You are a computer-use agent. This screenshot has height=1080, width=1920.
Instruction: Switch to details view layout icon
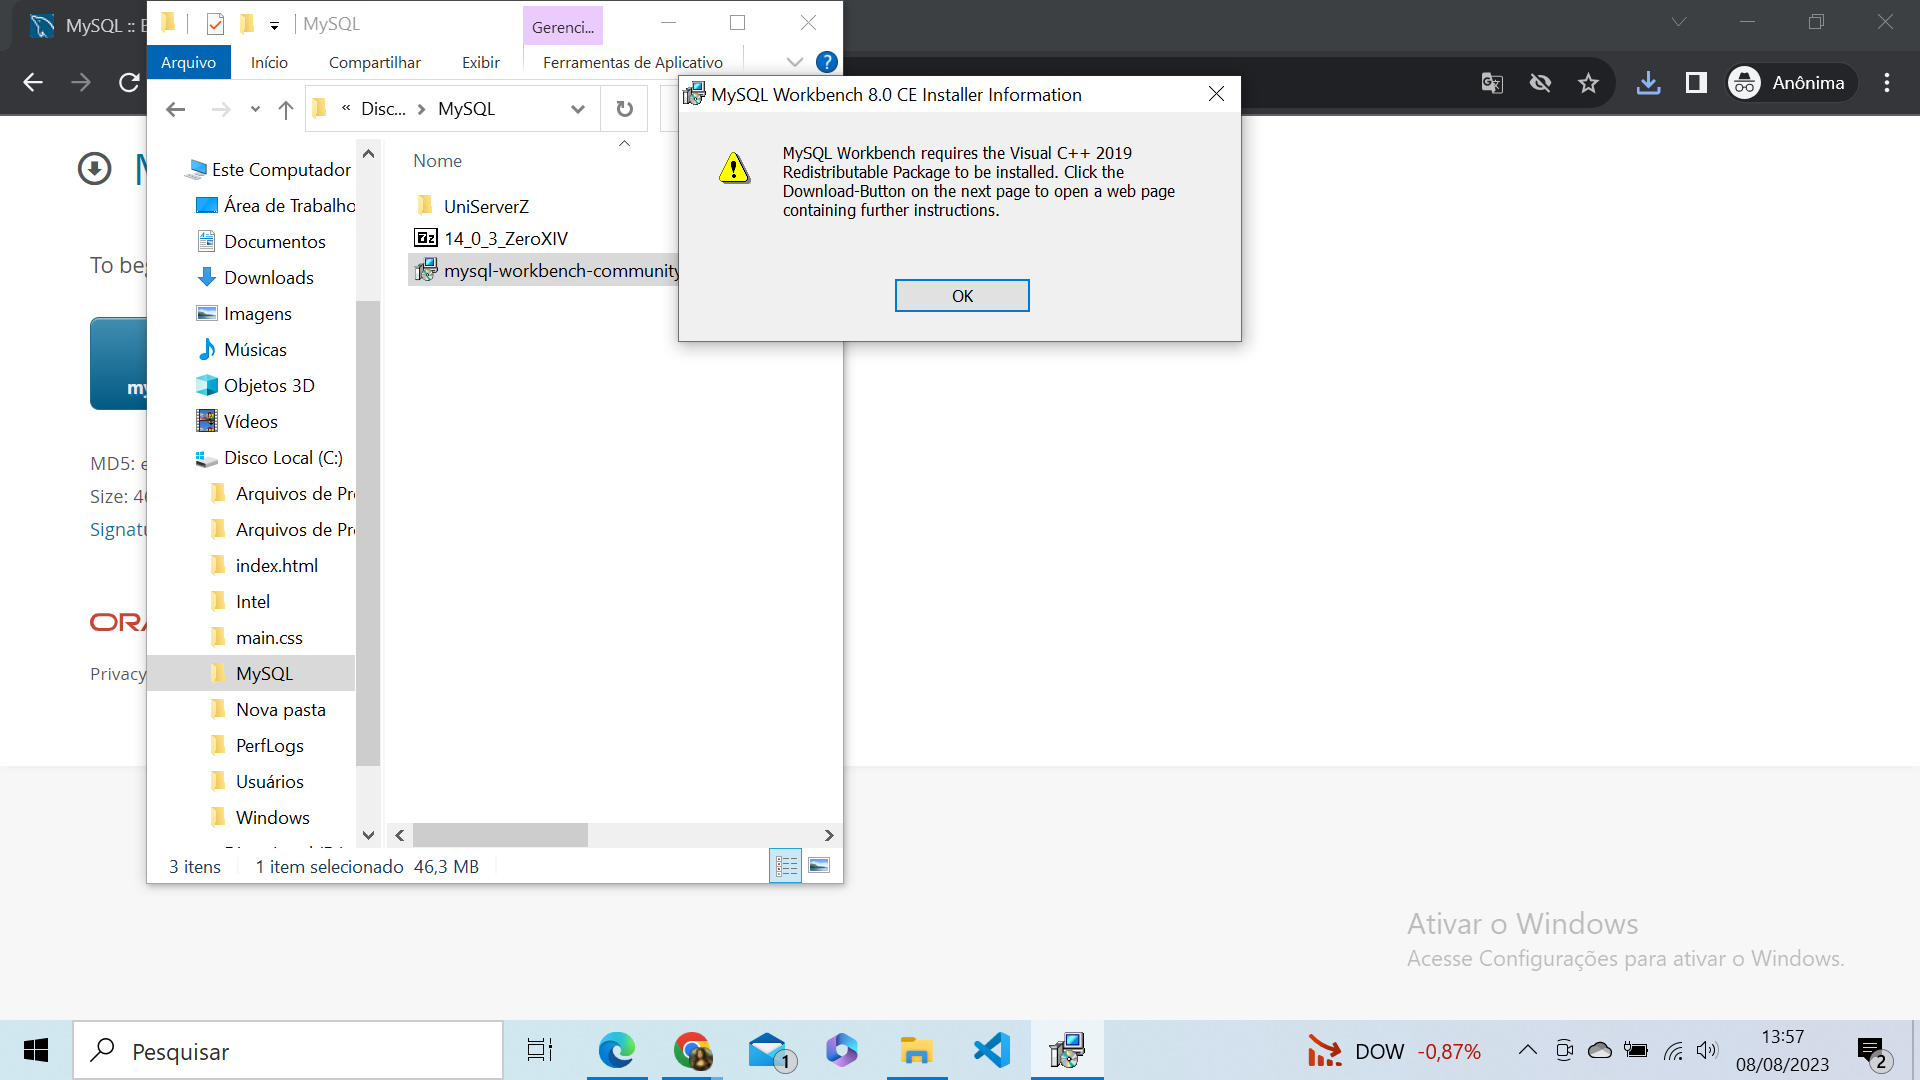(786, 866)
